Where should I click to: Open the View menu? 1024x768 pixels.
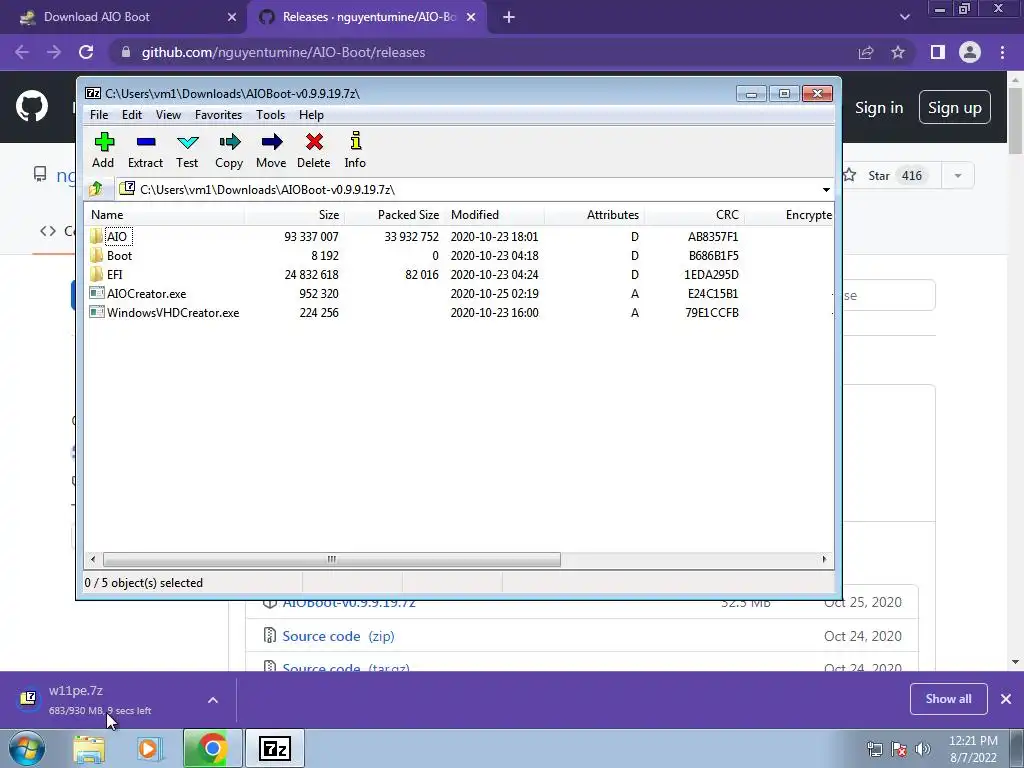coord(168,115)
